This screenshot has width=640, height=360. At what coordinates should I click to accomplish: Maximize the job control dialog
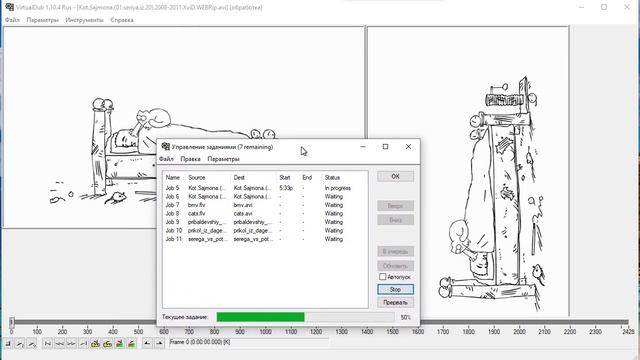pyautogui.click(x=385, y=147)
